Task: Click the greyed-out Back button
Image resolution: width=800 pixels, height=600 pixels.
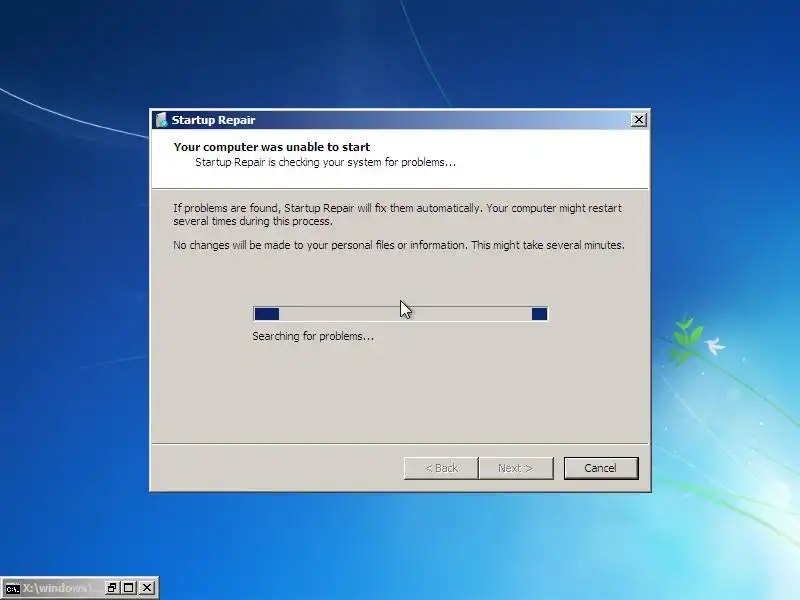Action: [441, 468]
